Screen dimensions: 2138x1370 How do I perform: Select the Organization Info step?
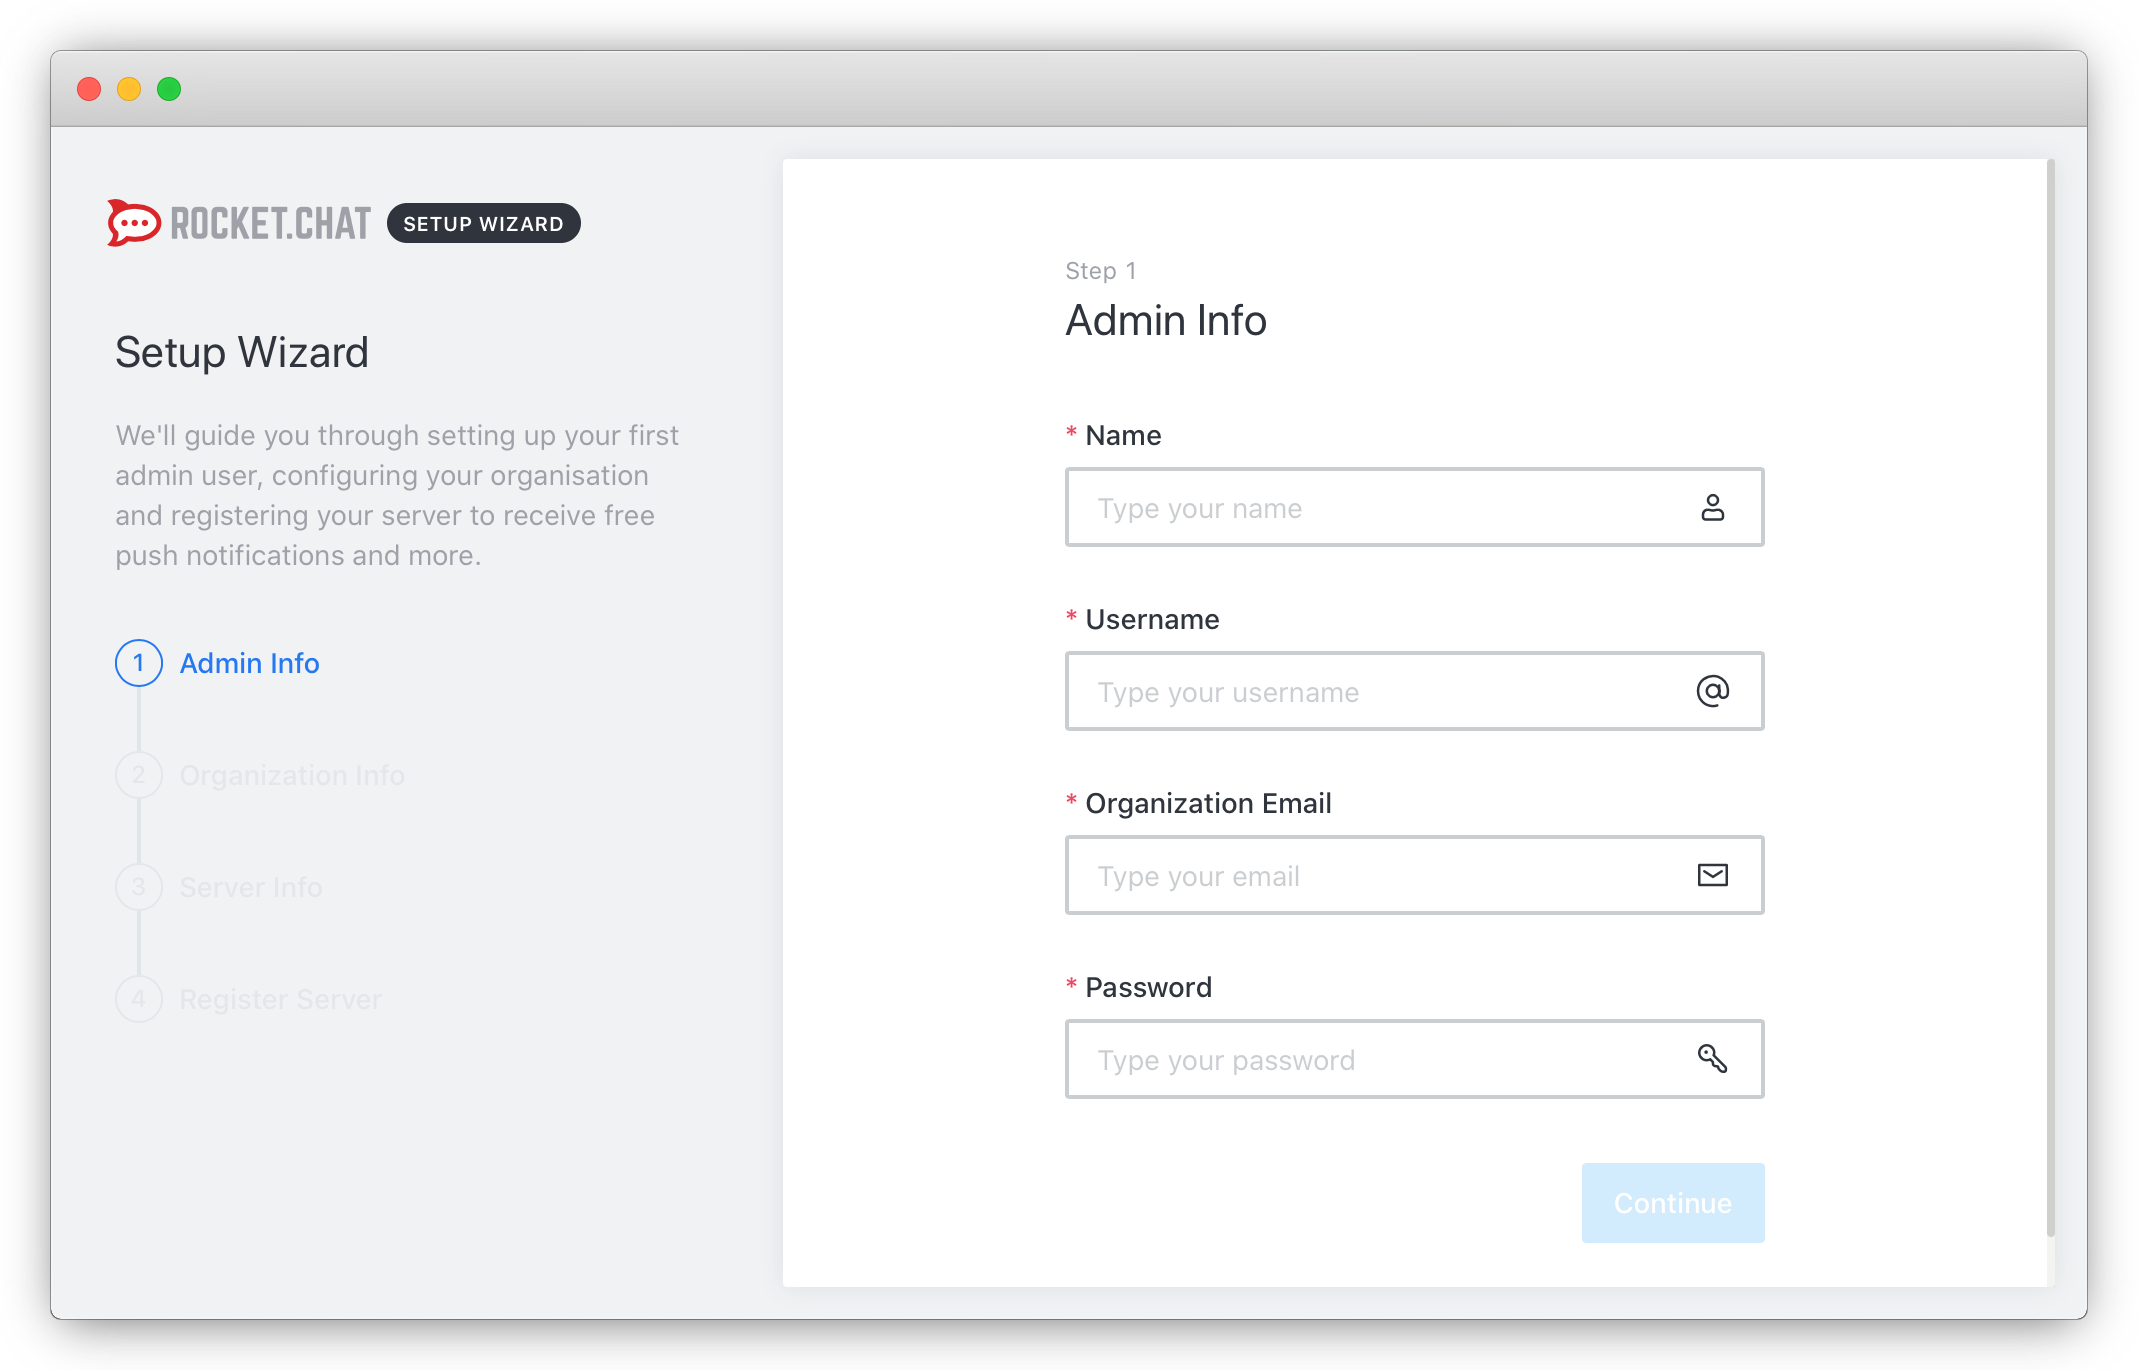click(292, 775)
